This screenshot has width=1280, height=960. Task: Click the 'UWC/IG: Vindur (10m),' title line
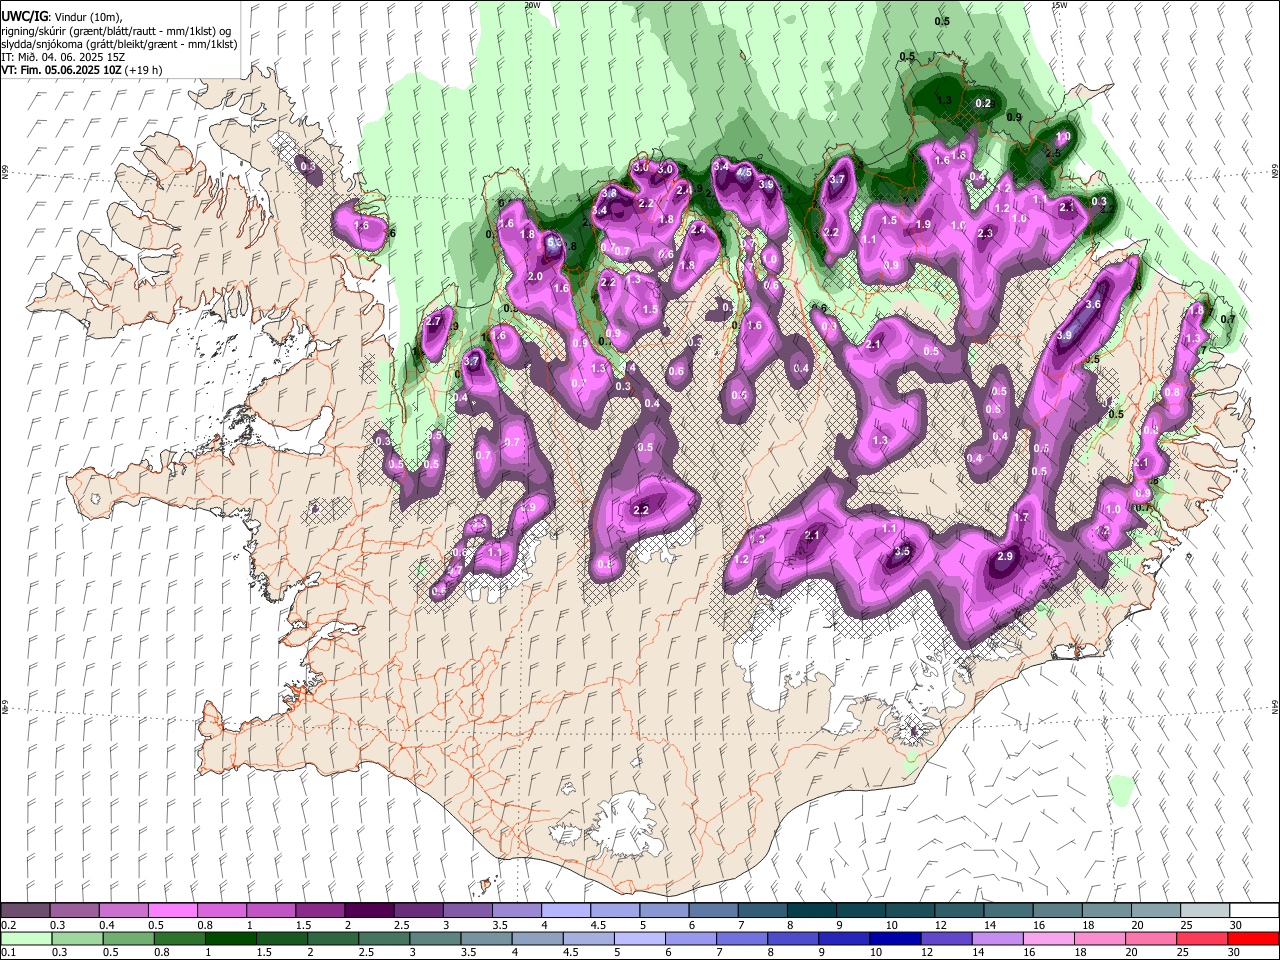pos(61,17)
